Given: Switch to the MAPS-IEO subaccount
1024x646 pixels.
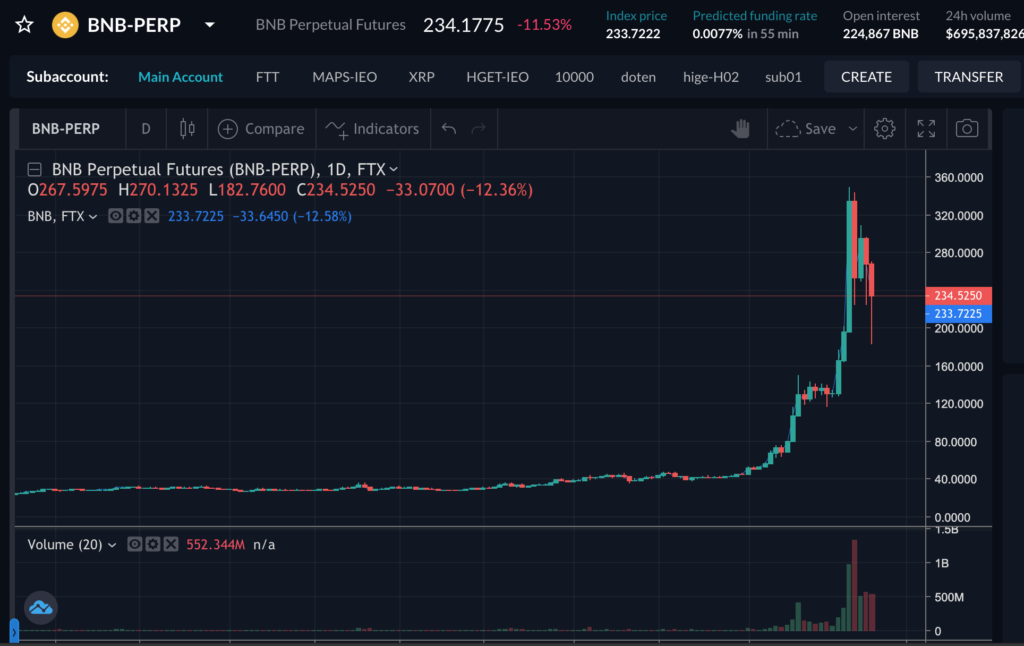Looking at the screenshot, I should (x=344, y=77).
